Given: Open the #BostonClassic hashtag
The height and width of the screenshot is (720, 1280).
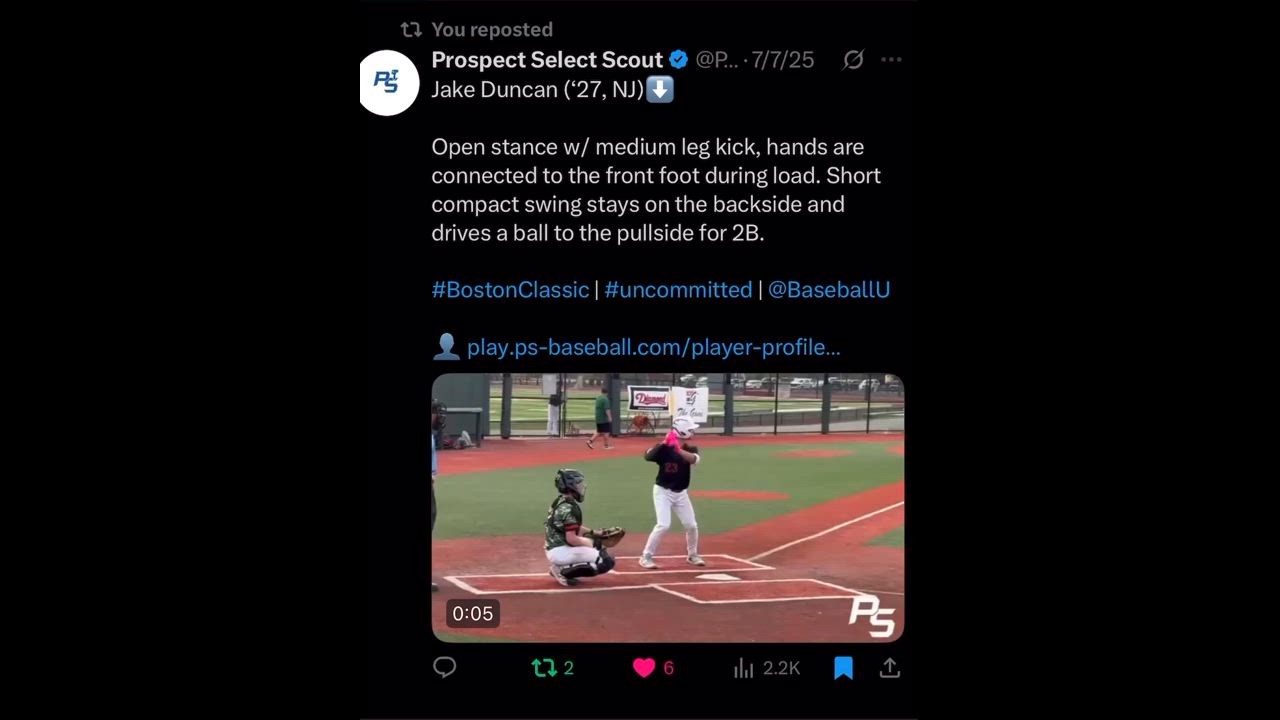Looking at the screenshot, I should (x=510, y=290).
